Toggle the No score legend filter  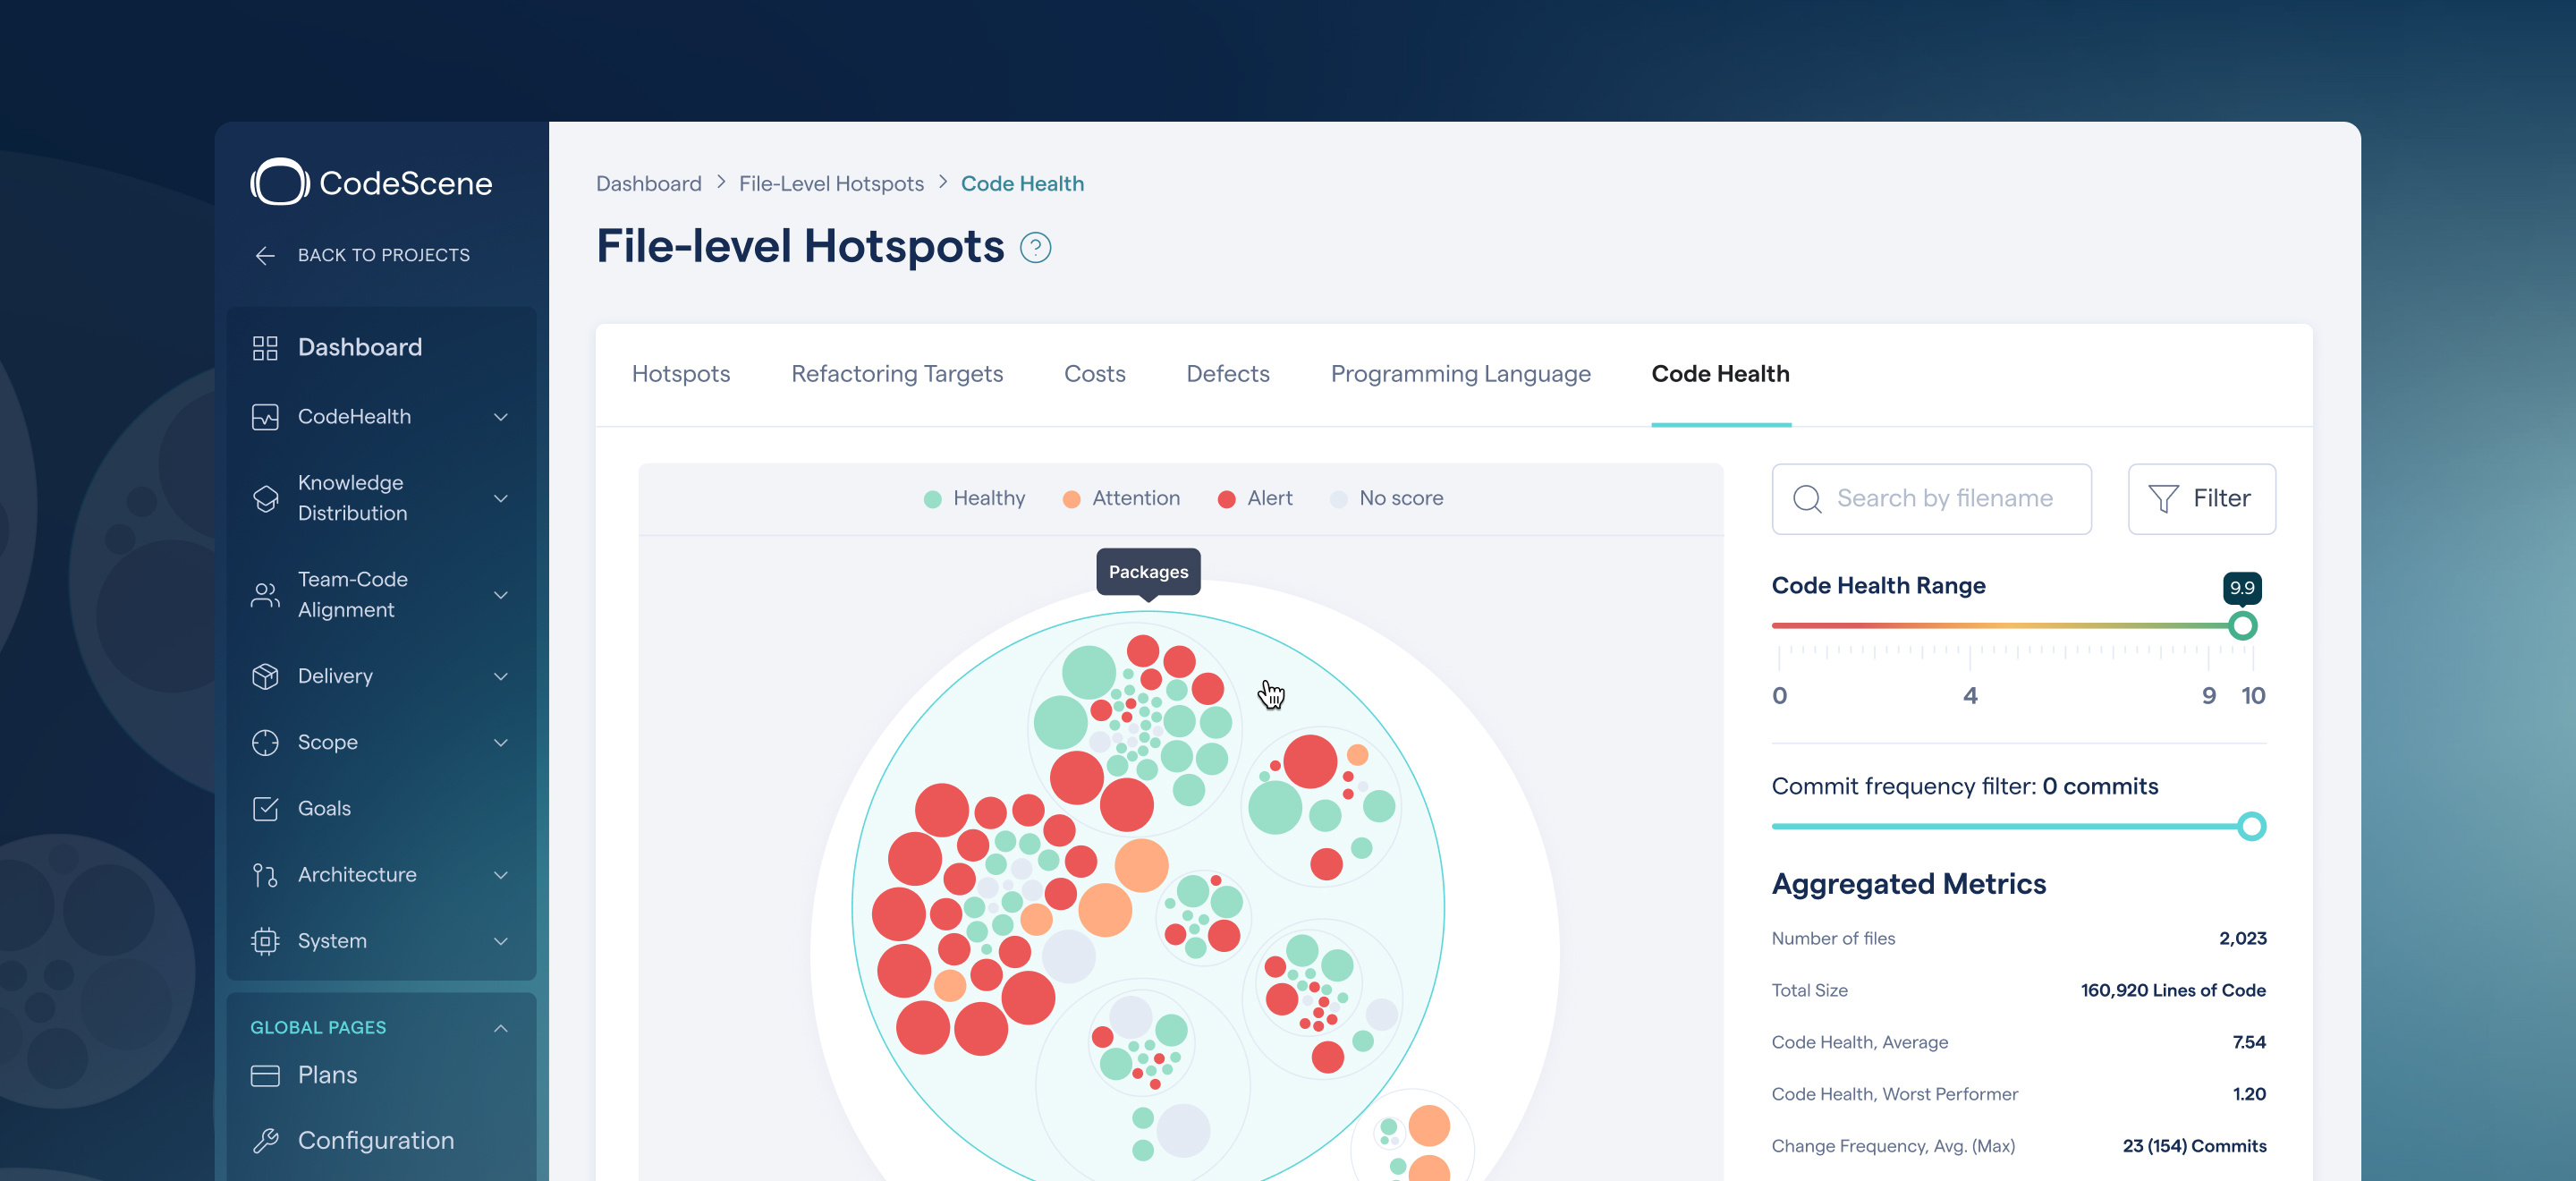click(x=1387, y=498)
